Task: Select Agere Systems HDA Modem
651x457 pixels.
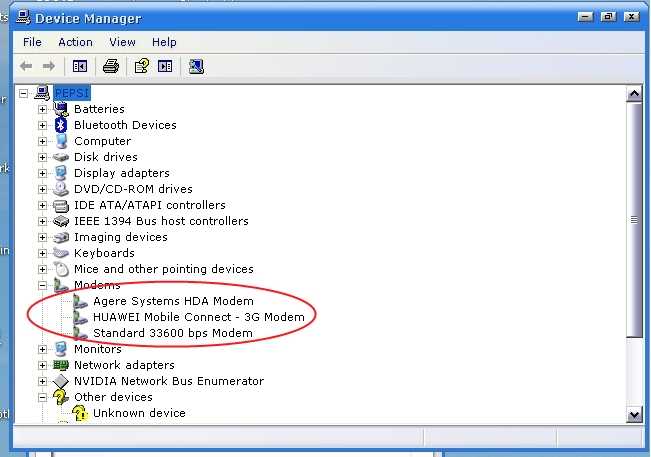Action: click(173, 301)
